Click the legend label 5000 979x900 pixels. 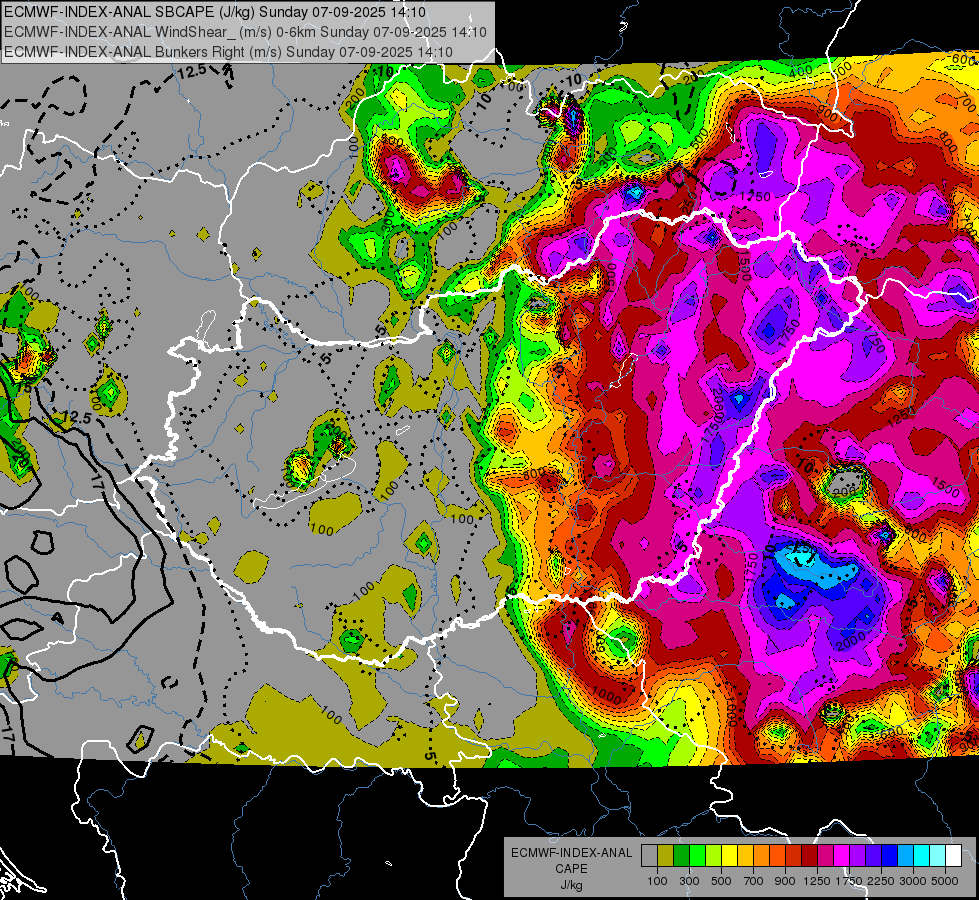pyautogui.click(x=945, y=881)
